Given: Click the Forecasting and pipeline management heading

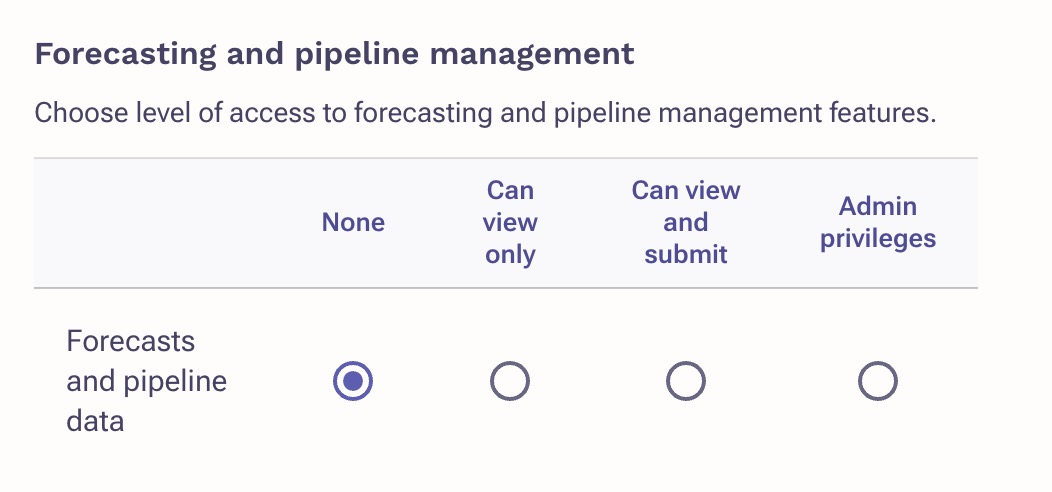Looking at the screenshot, I should coord(334,54).
